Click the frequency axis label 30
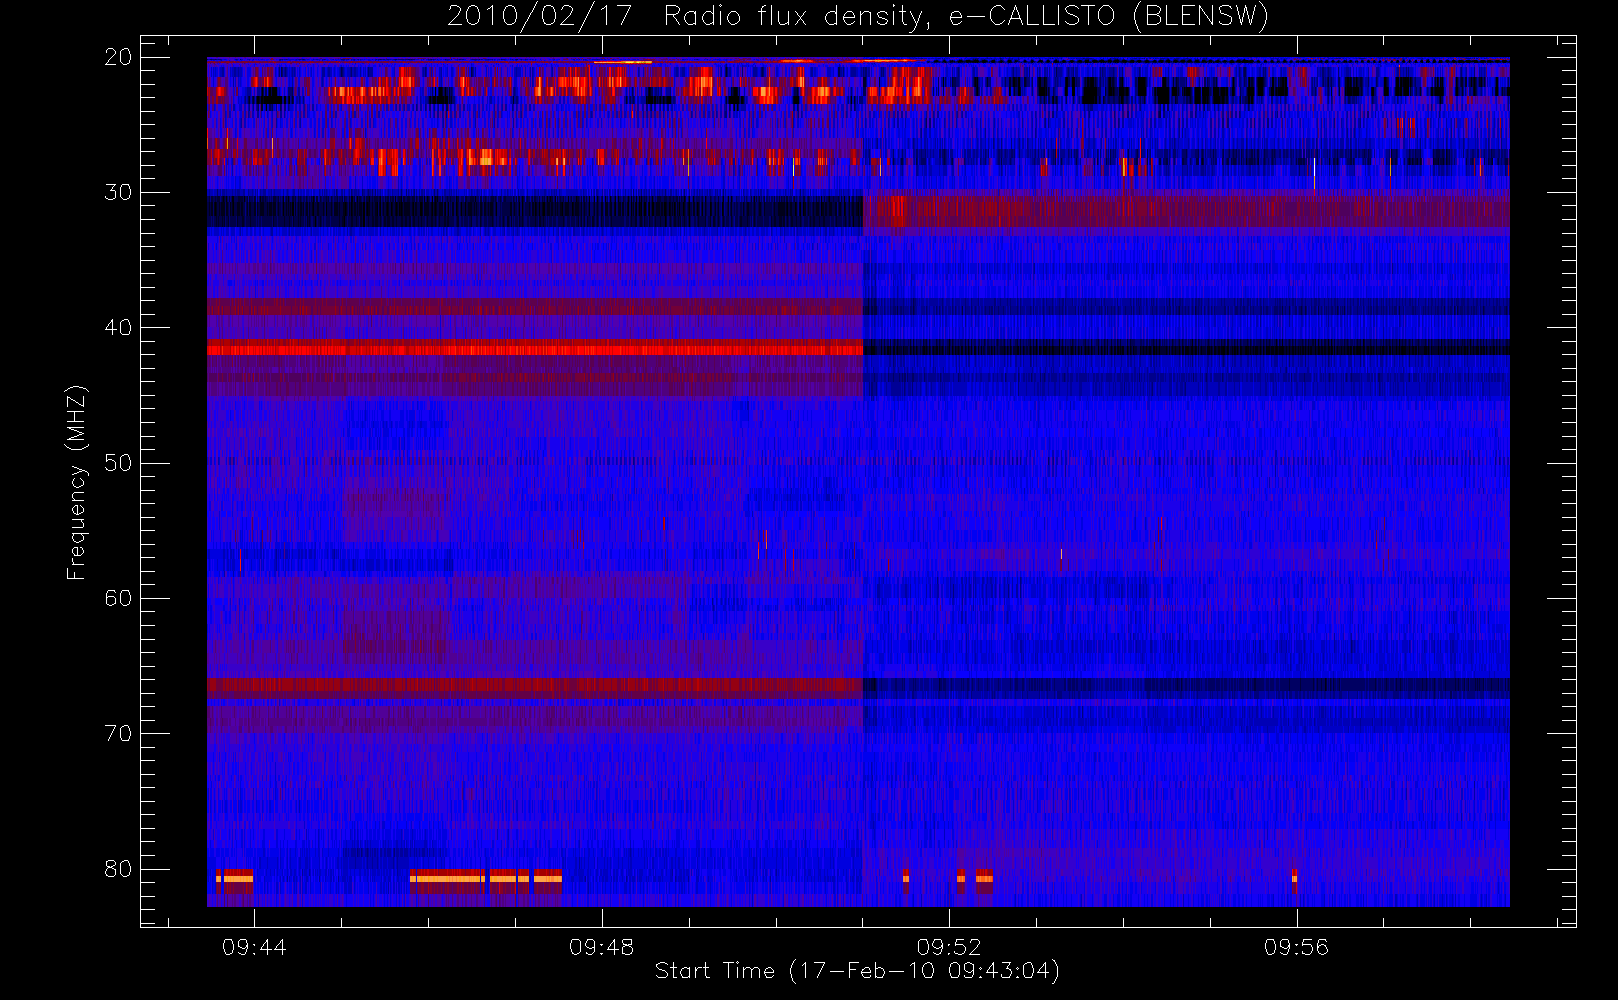Screen dimensions: 1618x1000 coord(118,192)
